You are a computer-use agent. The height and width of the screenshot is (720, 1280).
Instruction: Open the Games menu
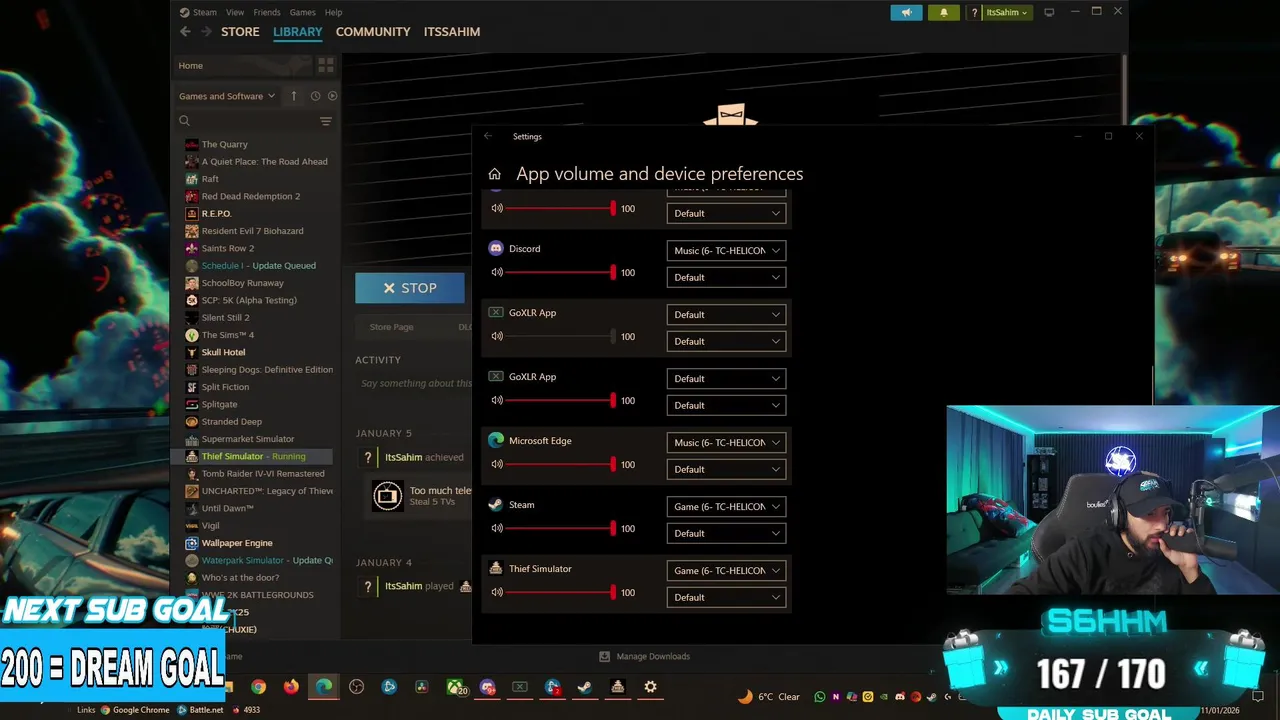(x=303, y=12)
